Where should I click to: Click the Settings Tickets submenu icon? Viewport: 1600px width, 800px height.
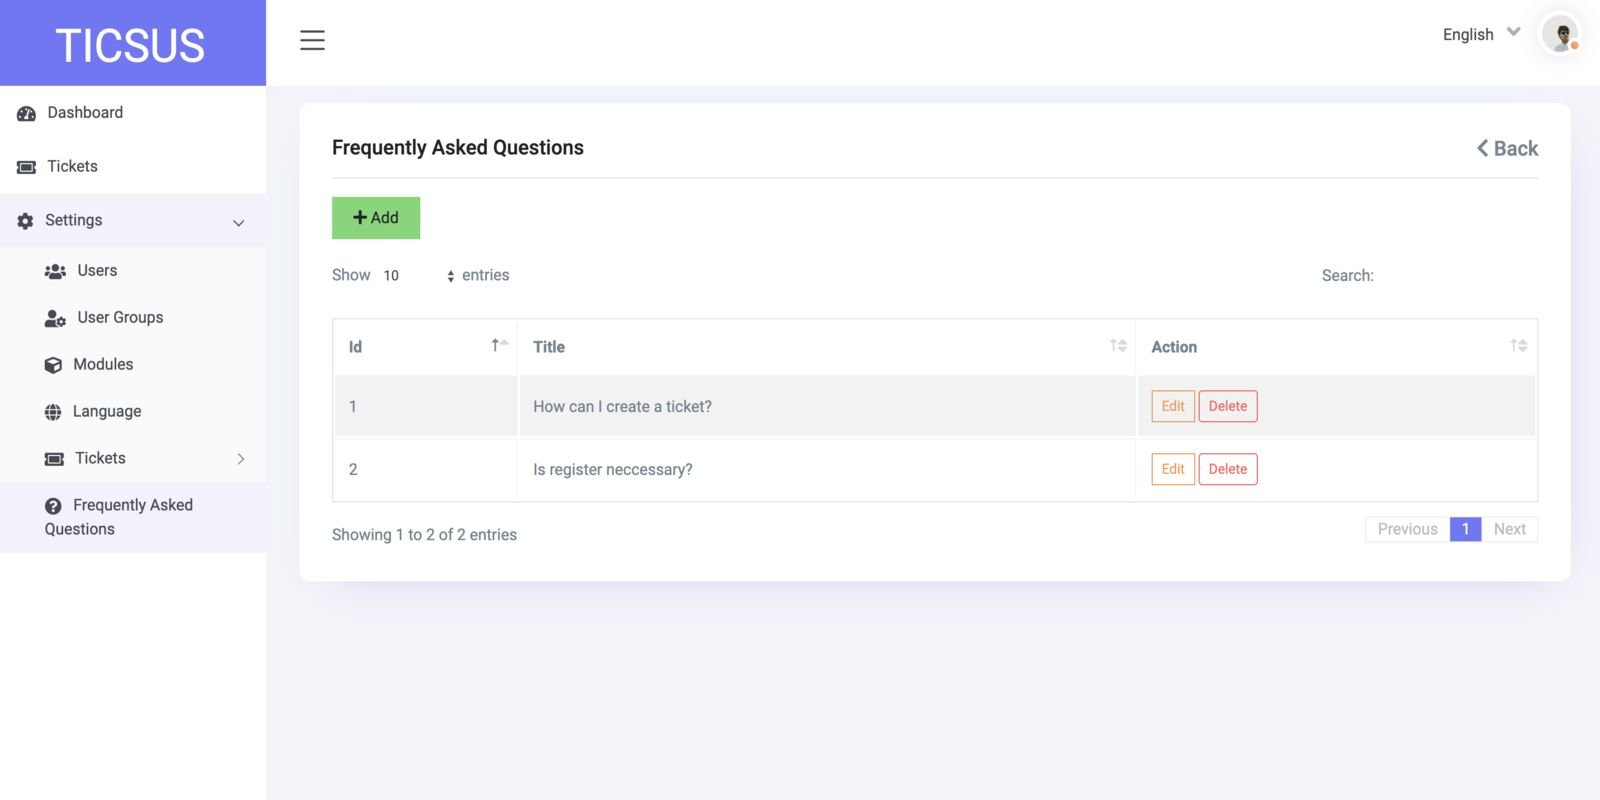[54, 459]
